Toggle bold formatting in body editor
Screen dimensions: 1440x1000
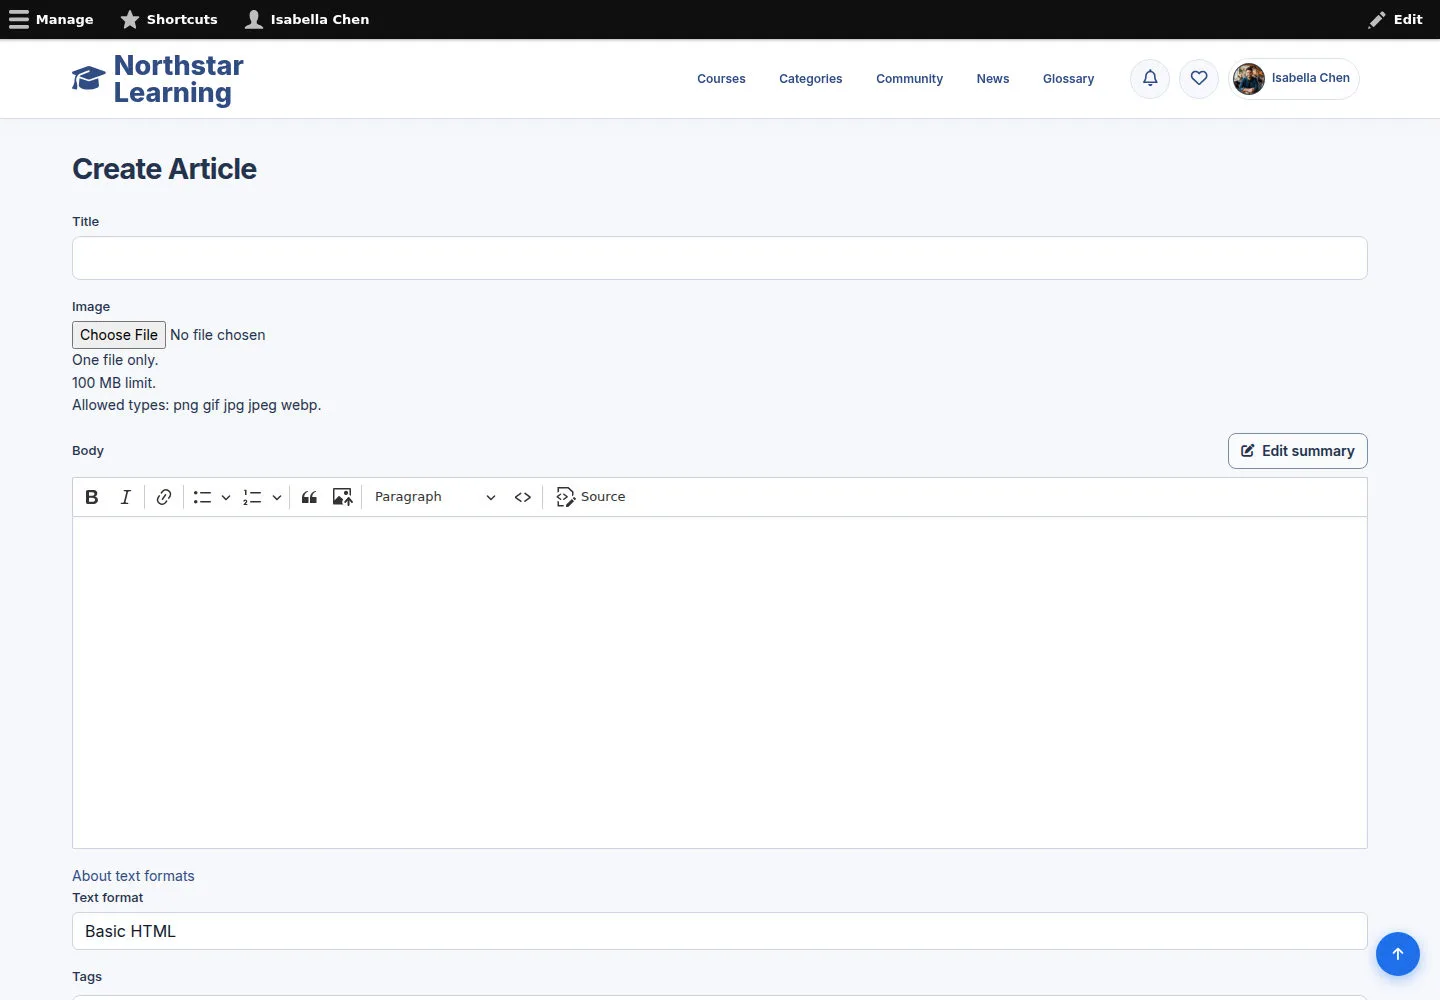tap(92, 497)
